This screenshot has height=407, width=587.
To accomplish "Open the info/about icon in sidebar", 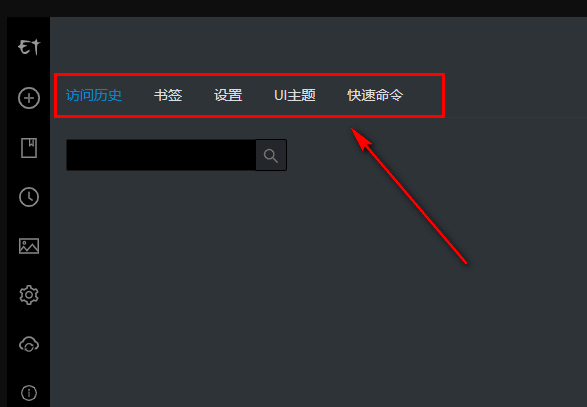I will (29, 393).
